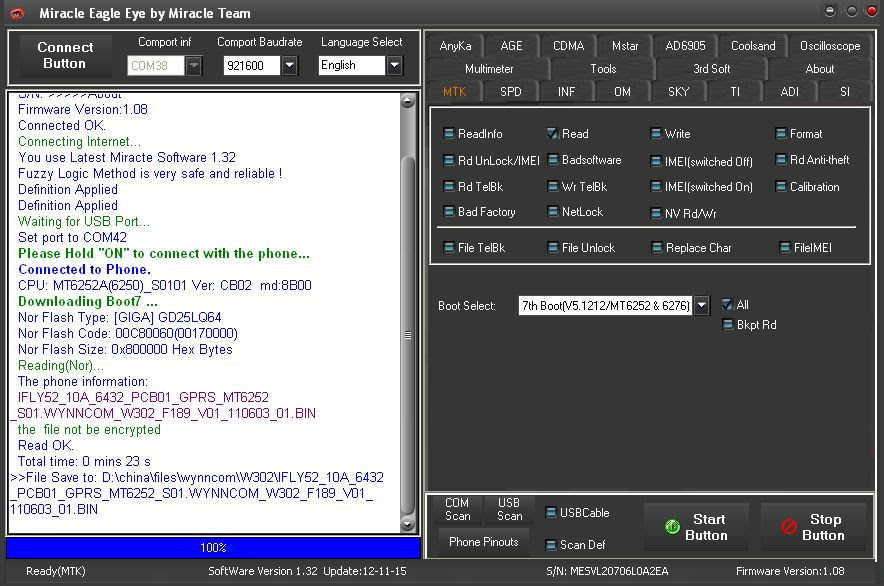Open the Comport Baudrate dropdown

pos(289,65)
